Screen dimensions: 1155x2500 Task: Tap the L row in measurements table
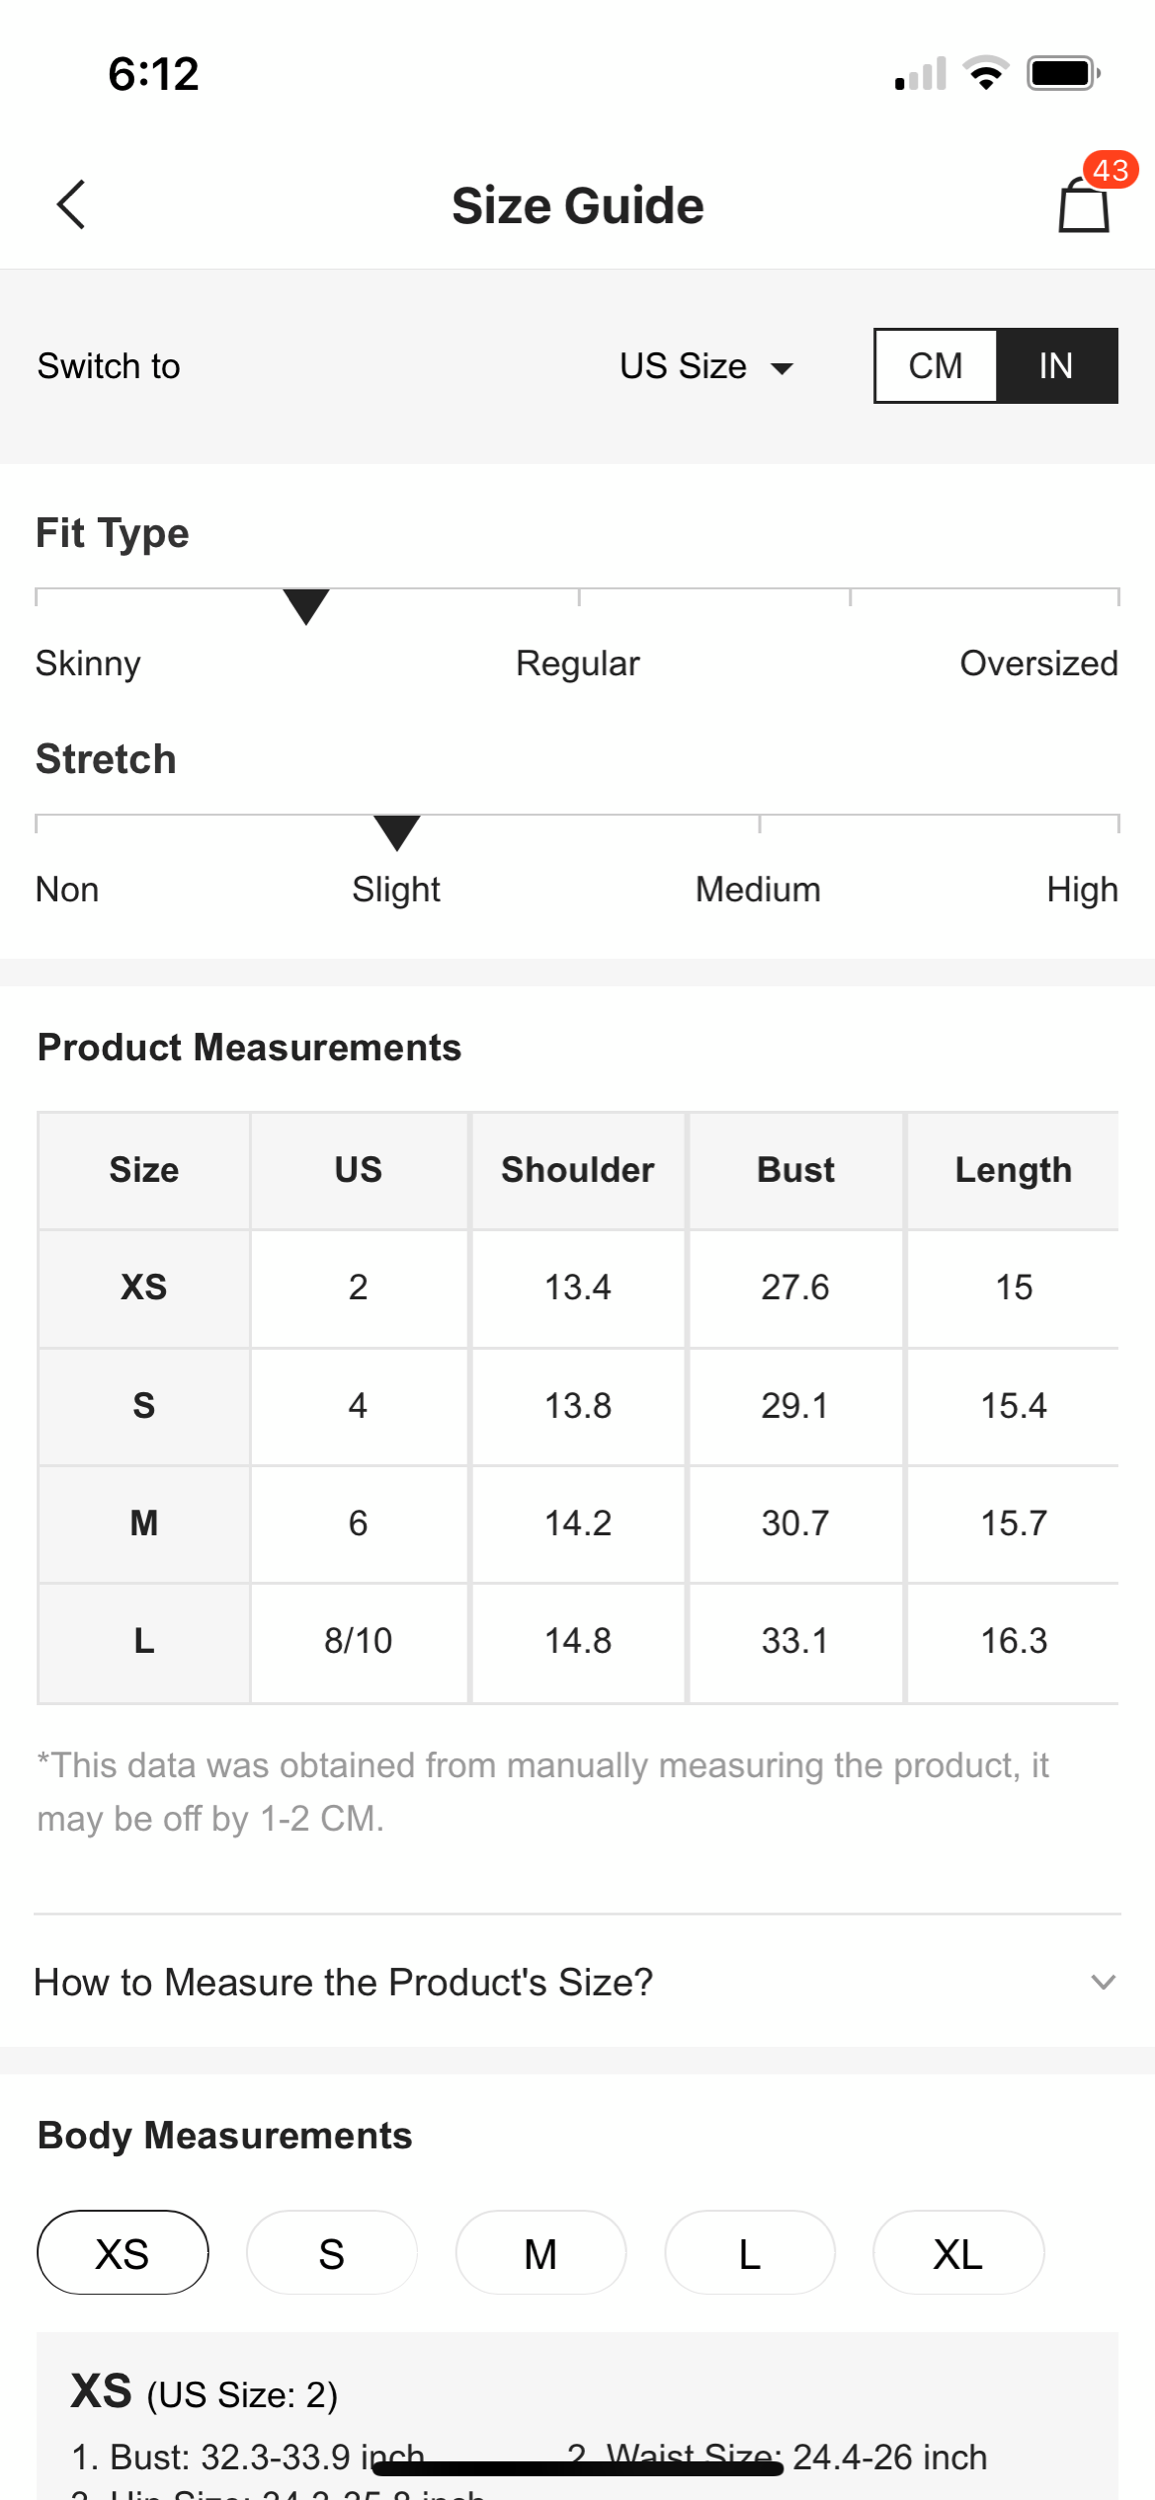(144, 1641)
